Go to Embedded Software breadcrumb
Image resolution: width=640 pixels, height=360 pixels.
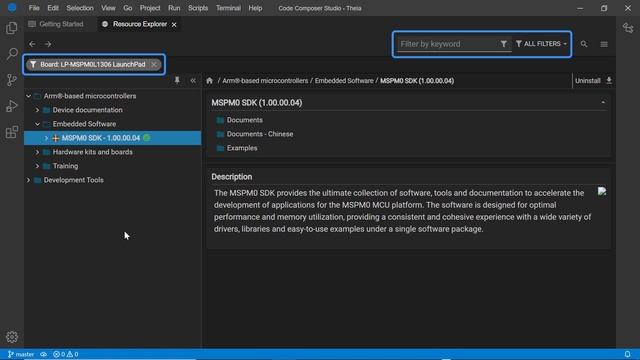pos(344,80)
